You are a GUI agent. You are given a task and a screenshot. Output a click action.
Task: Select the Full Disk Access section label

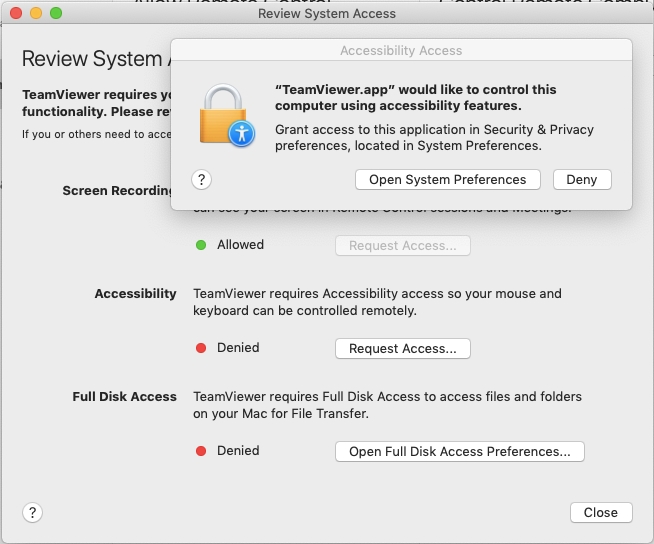124,397
